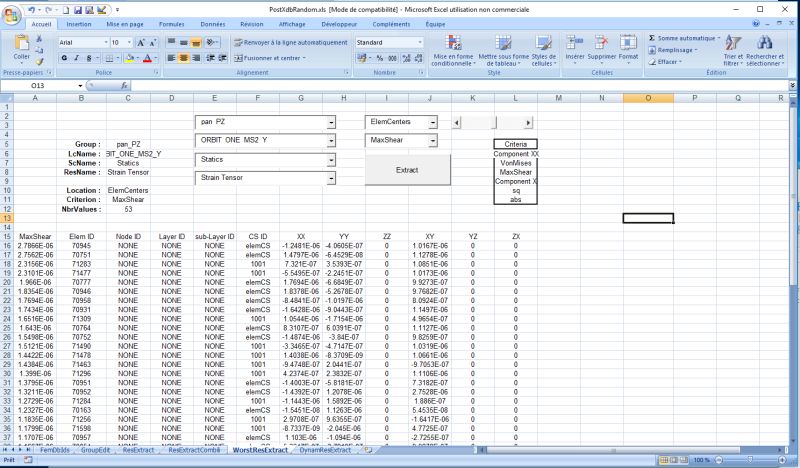The width and height of the screenshot is (800, 468).
Task: Click the borders icon in Police group
Action: click(109, 58)
